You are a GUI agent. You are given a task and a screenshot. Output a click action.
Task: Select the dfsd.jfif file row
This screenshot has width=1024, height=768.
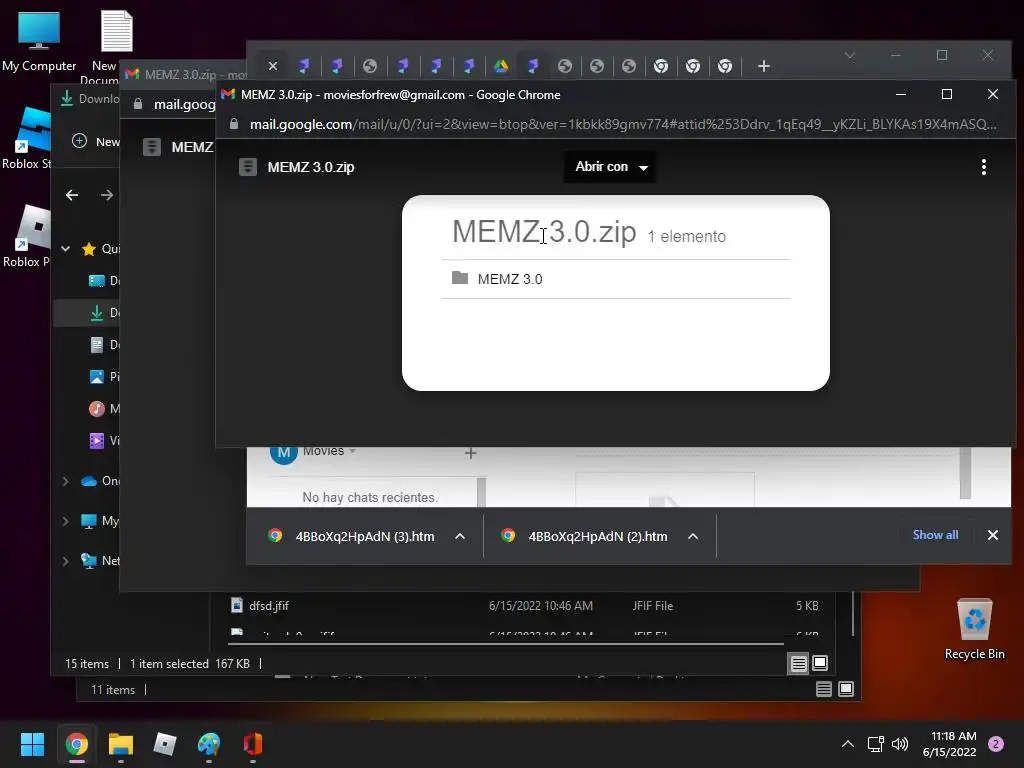(524, 606)
